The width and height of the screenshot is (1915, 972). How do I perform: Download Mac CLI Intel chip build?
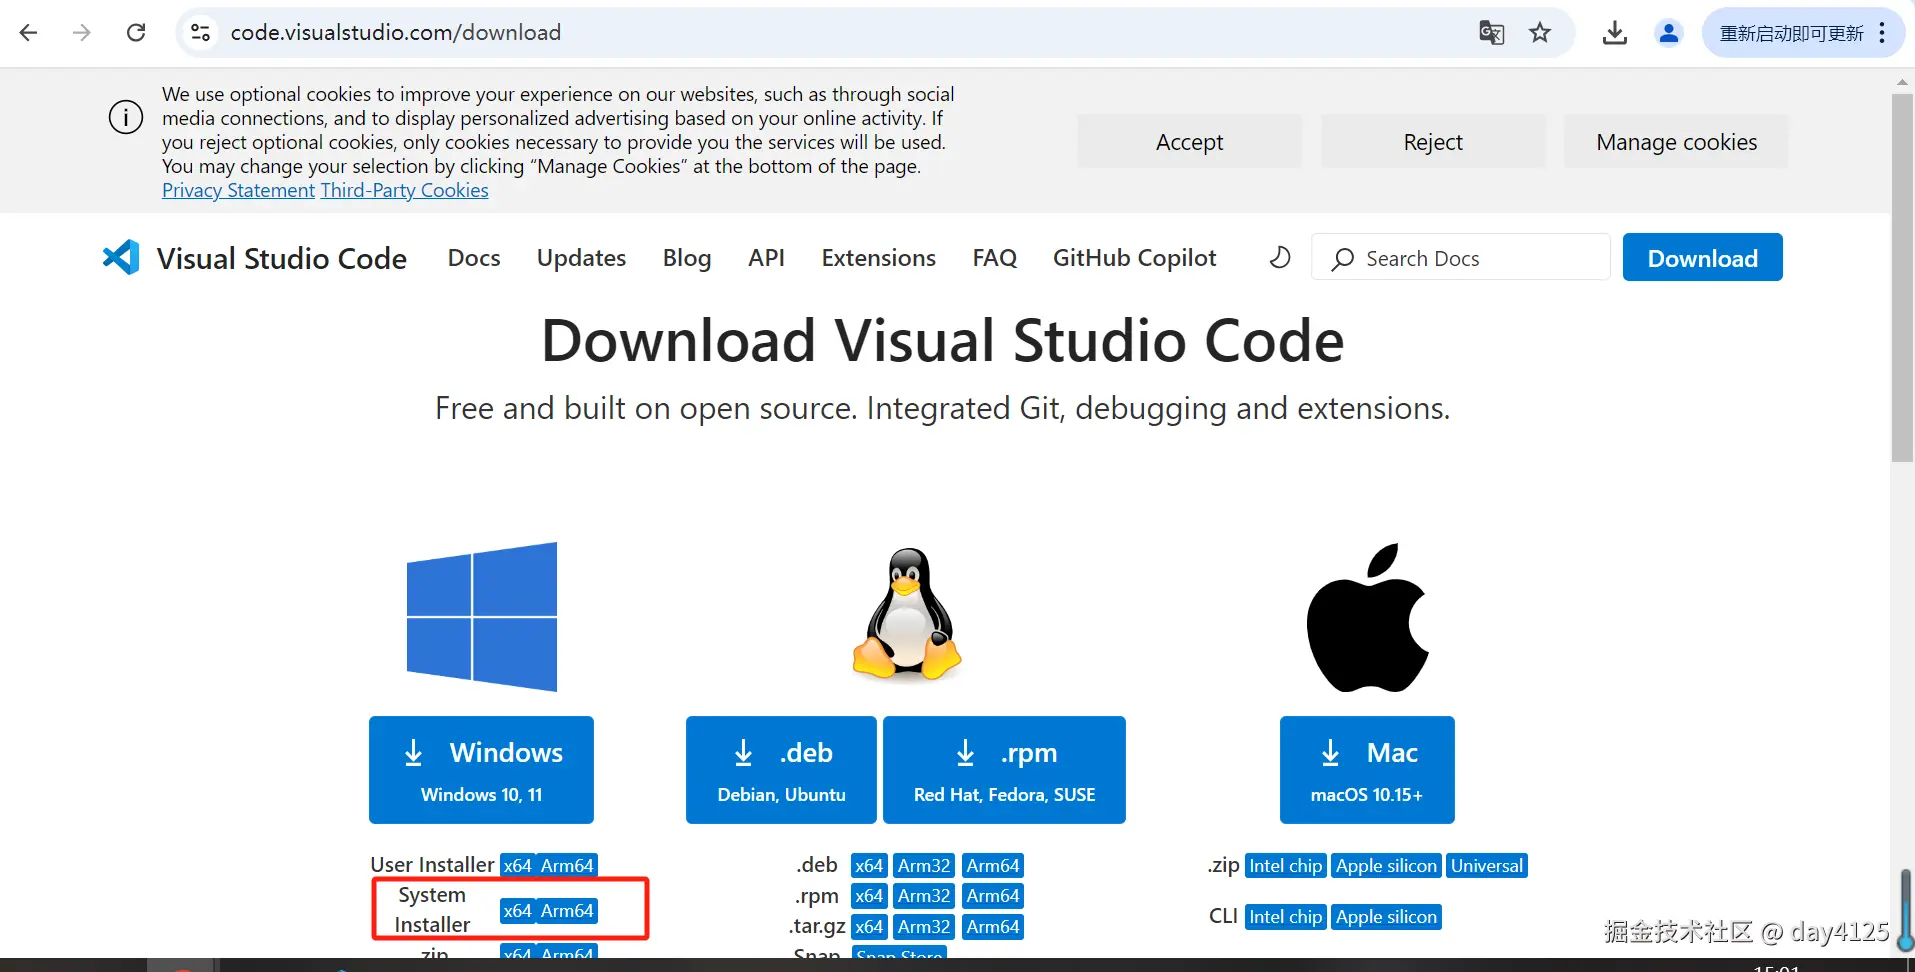1286,917
